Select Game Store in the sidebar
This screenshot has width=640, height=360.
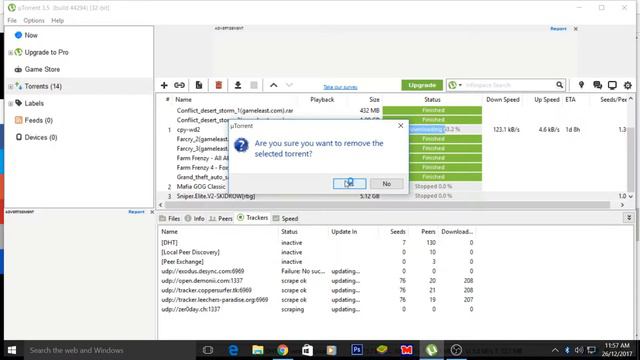pyautogui.click(x=38, y=69)
